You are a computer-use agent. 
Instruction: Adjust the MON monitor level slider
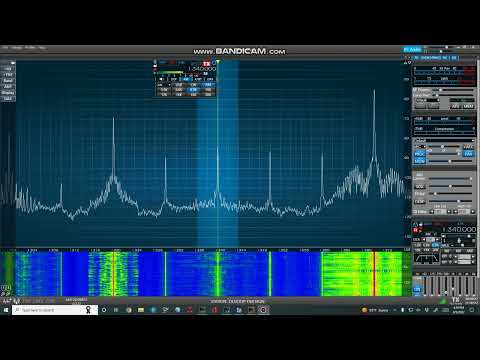tap(450, 161)
